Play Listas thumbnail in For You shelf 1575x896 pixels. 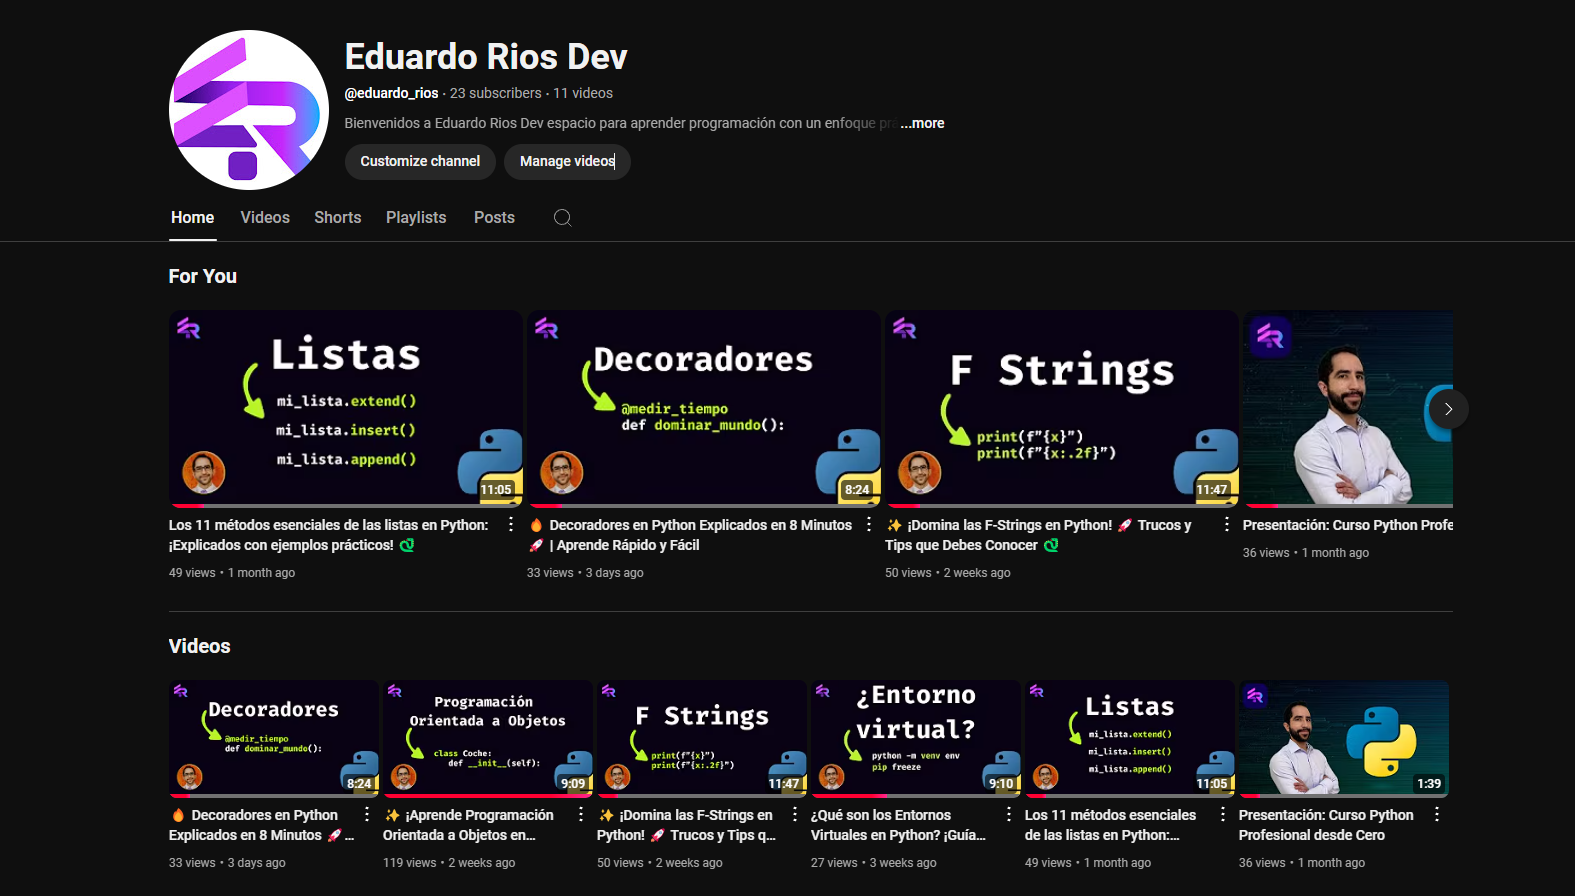click(346, 408)
